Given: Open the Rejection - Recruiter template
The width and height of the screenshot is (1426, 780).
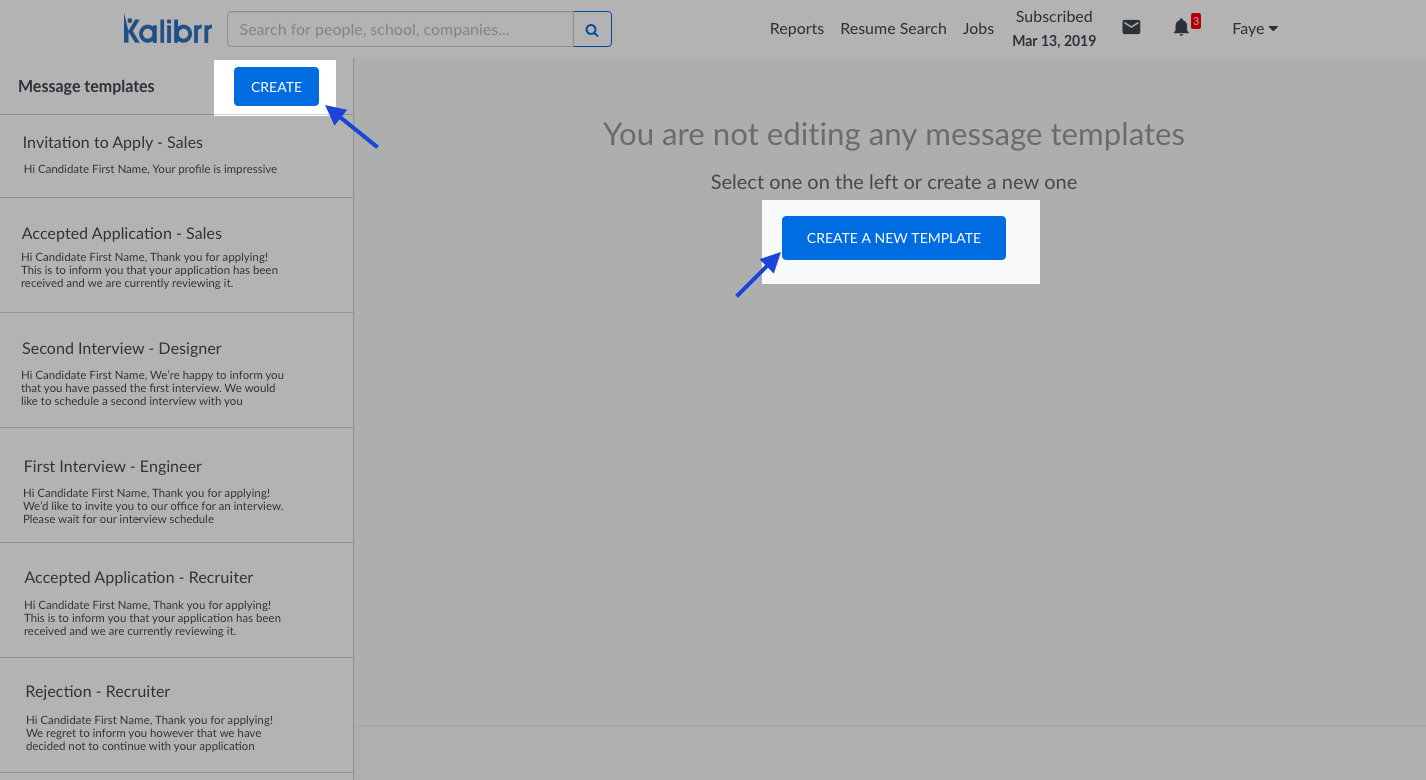Looking at the screenshot, I should tap(176, 715).
